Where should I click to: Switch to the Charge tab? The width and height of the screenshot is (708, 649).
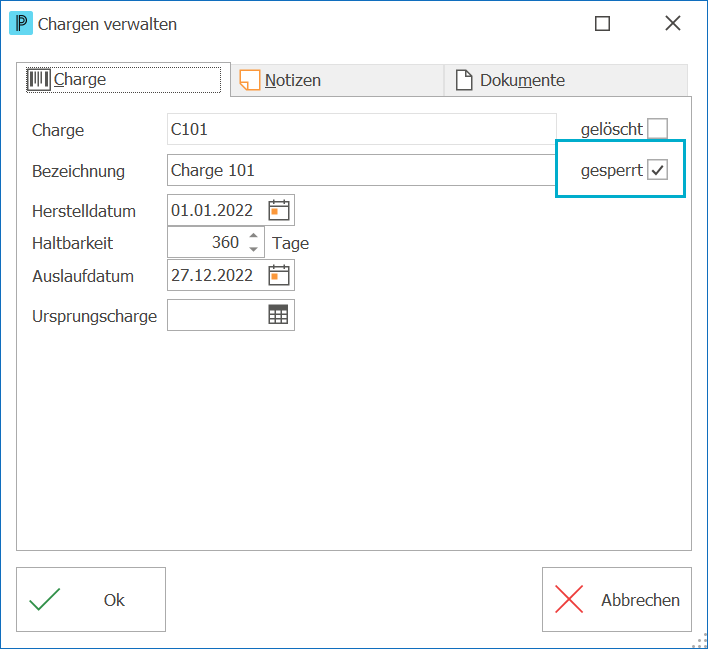[x=123, y=80]
